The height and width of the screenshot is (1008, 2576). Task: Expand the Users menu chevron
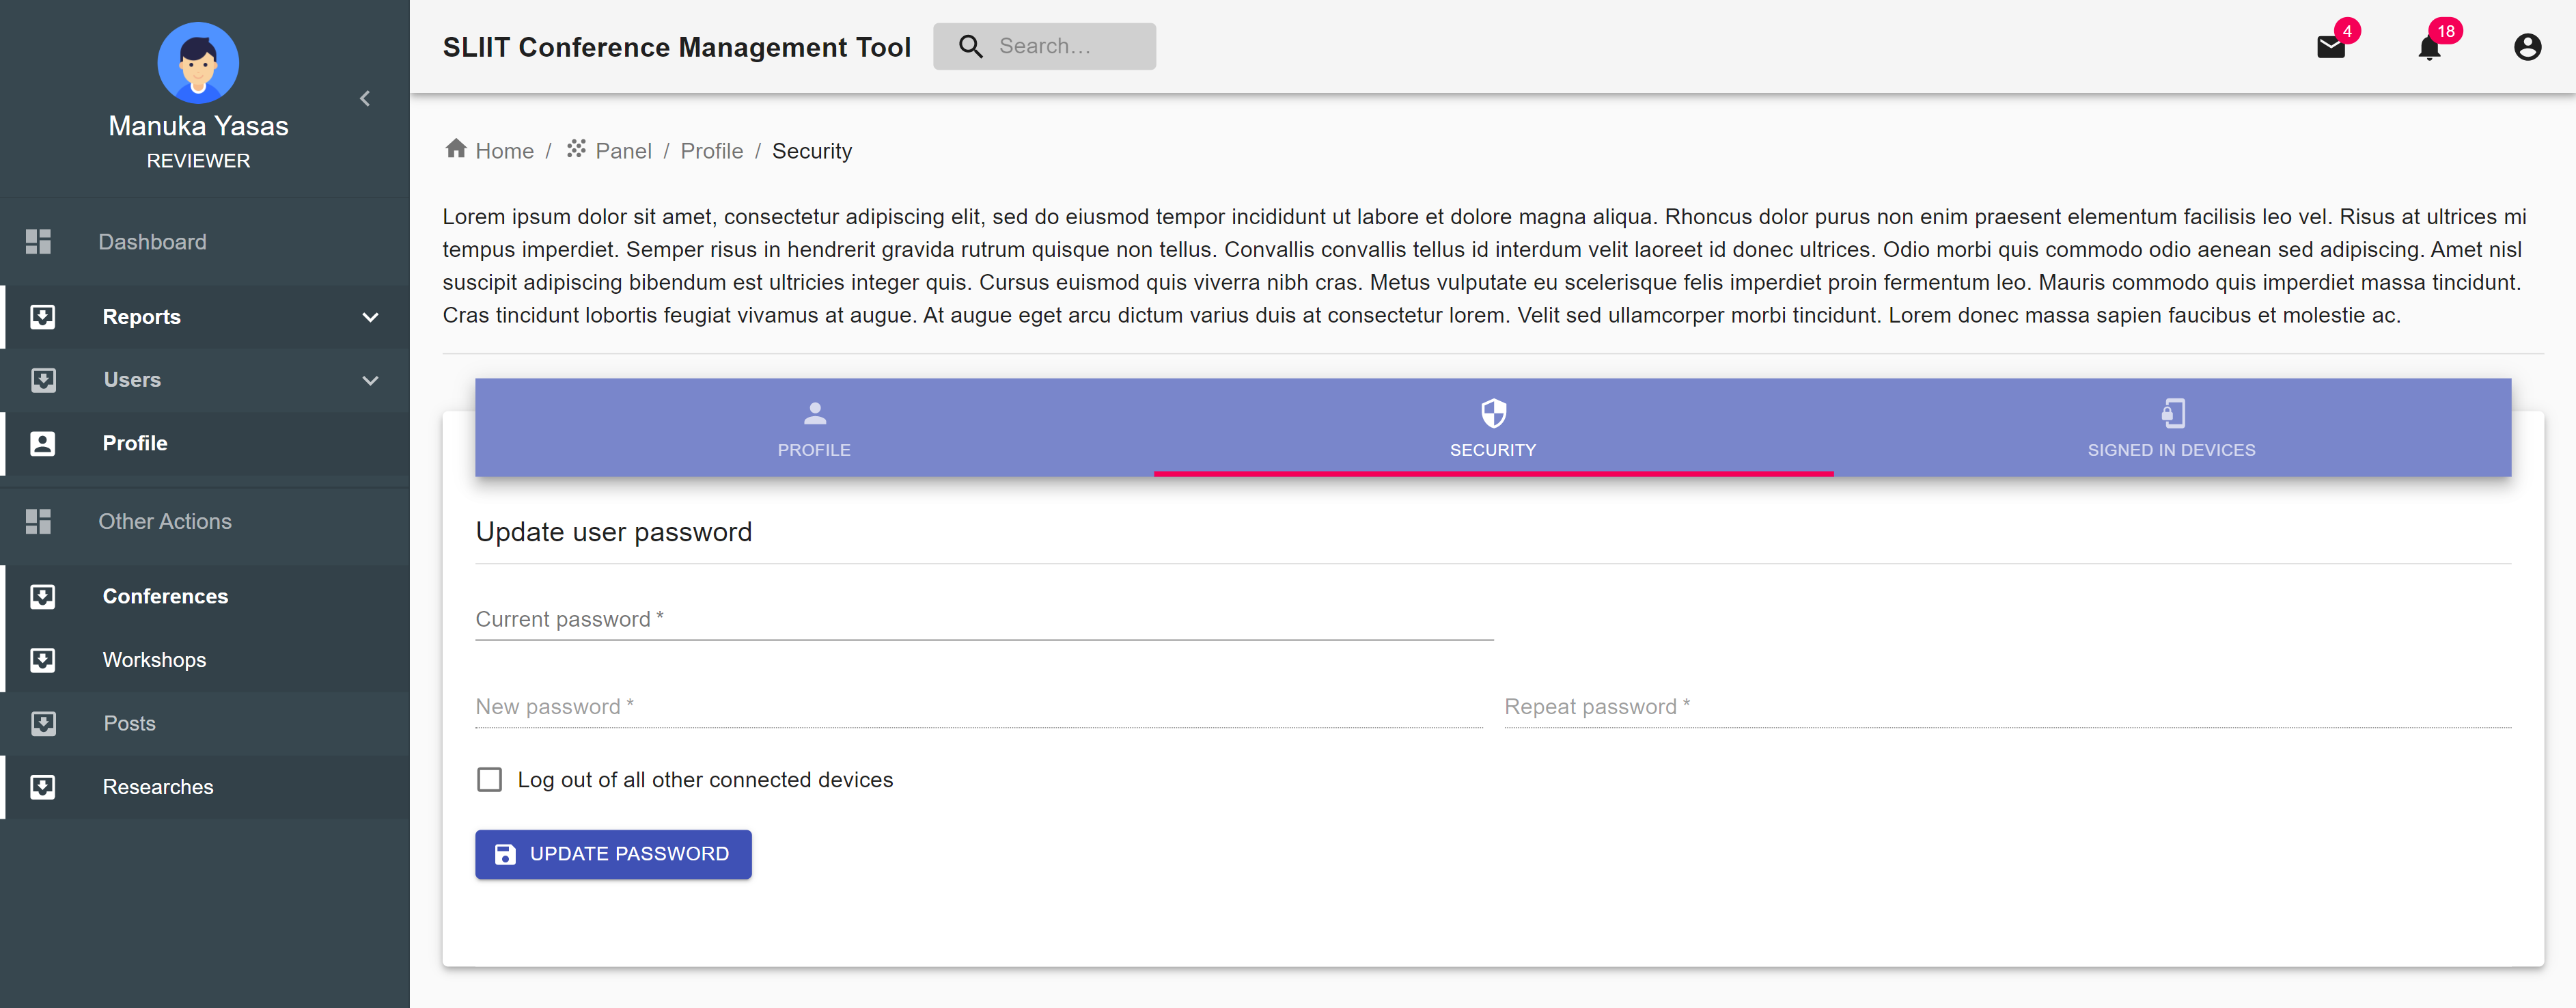pyautogui.click(x=370, y=381)
